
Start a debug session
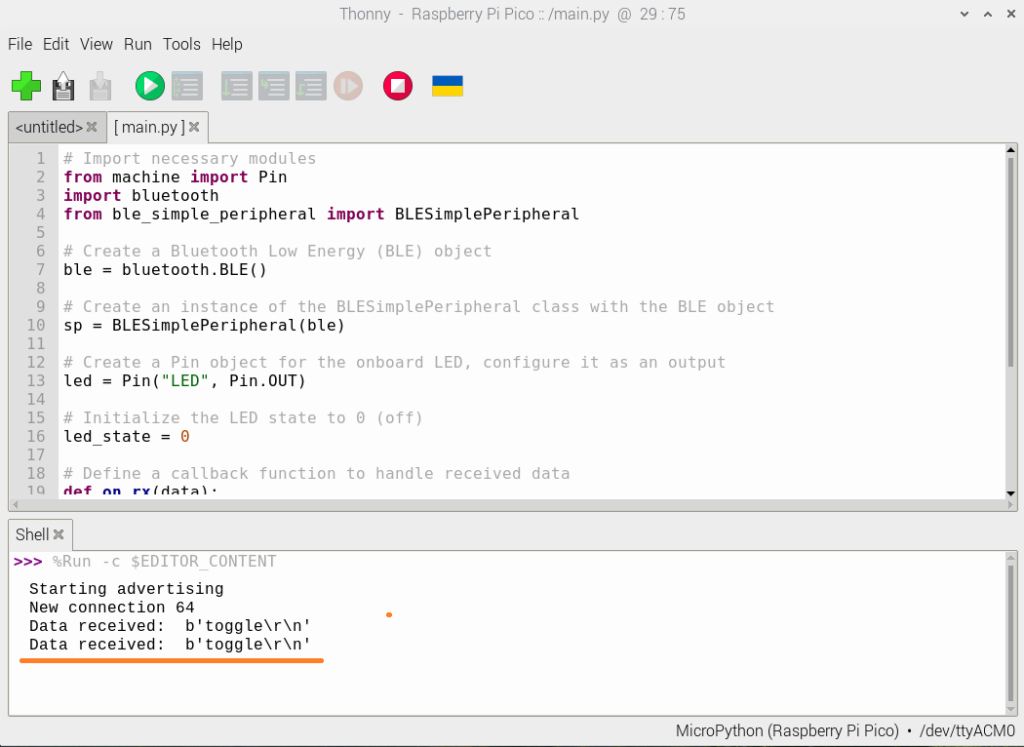tap(186, 86)
